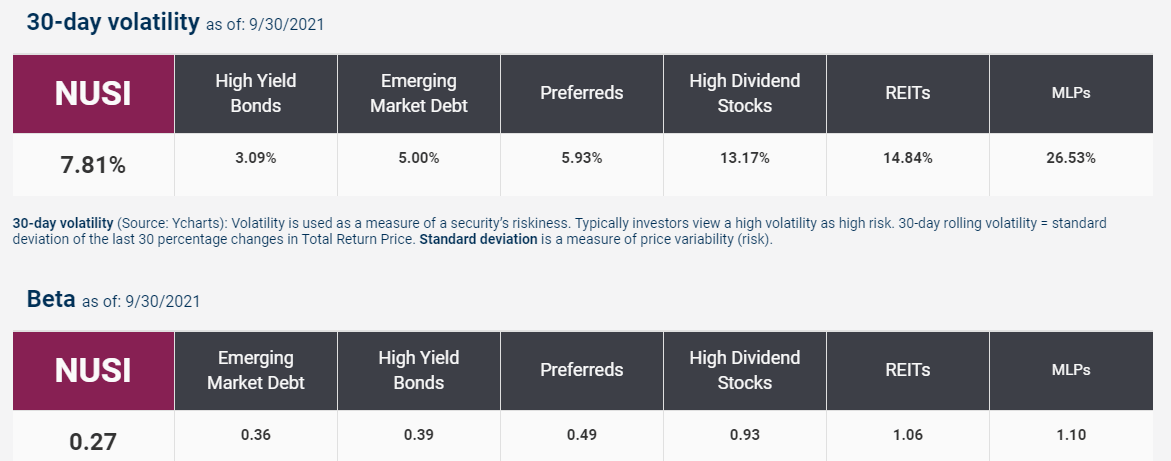This screenshot has height=461, width=1171.
Task: Click the MLPs header in volatility table
Action: point(1071,93)
